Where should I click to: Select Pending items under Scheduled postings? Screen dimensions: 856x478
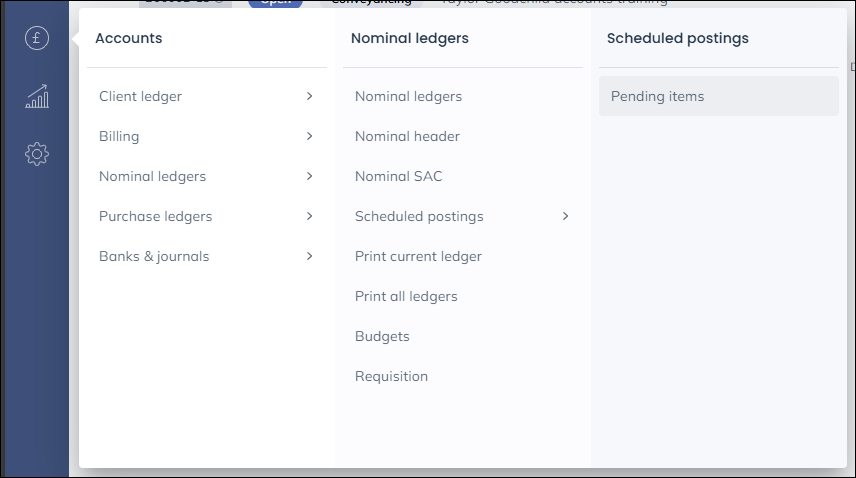tap(718, 96)
